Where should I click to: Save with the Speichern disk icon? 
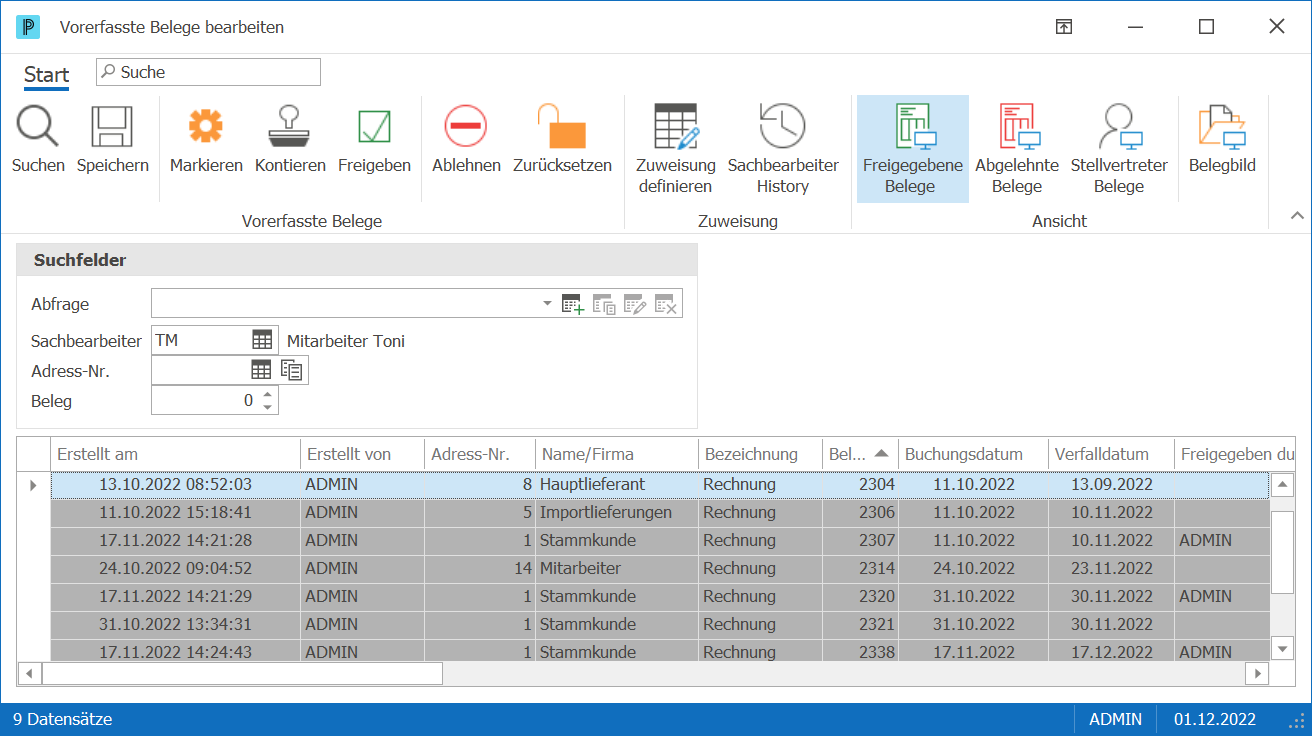[112, 127]
